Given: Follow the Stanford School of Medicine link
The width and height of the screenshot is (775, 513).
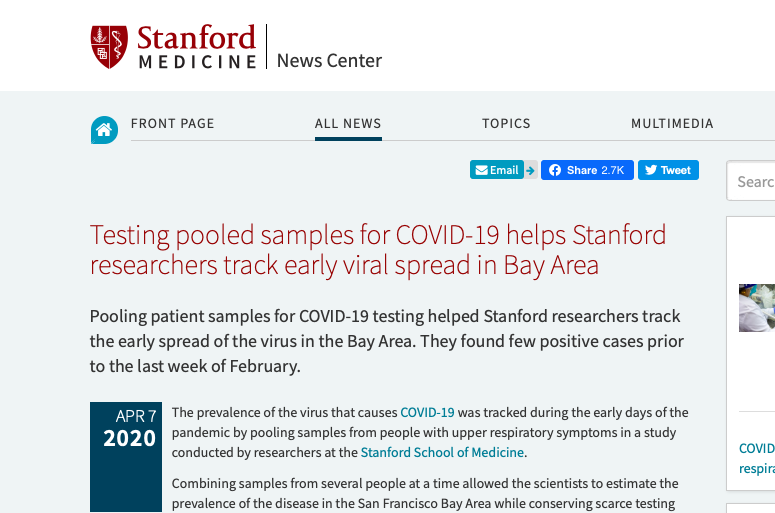Looking at the screenshot, I should coord(442,452).
